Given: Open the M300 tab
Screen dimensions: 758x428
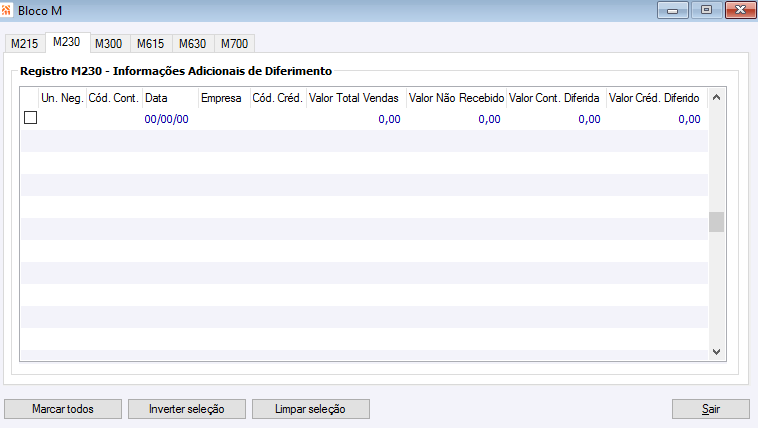Looking at the screenshot, I should (x=109, y=44).
